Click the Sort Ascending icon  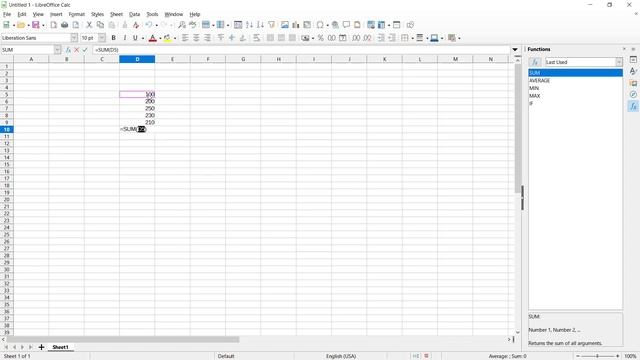coord(249,25)
